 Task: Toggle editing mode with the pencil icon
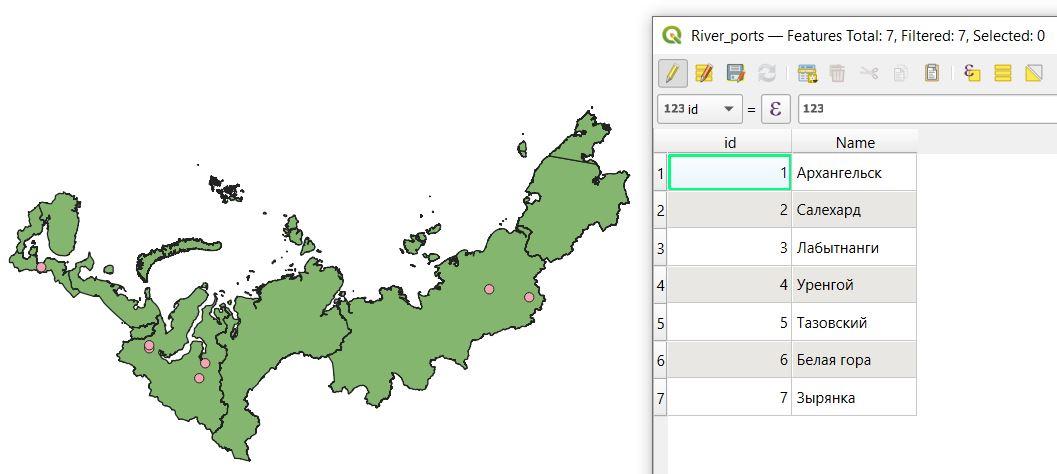point(672,73)
